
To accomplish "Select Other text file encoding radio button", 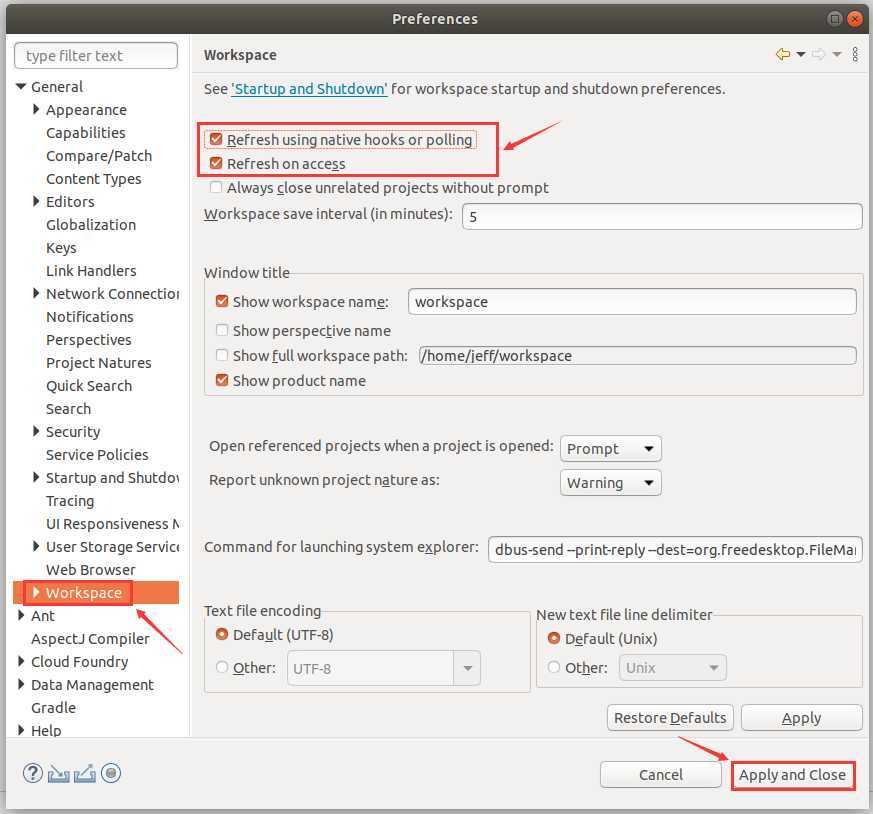I will (x=222, y=667).
